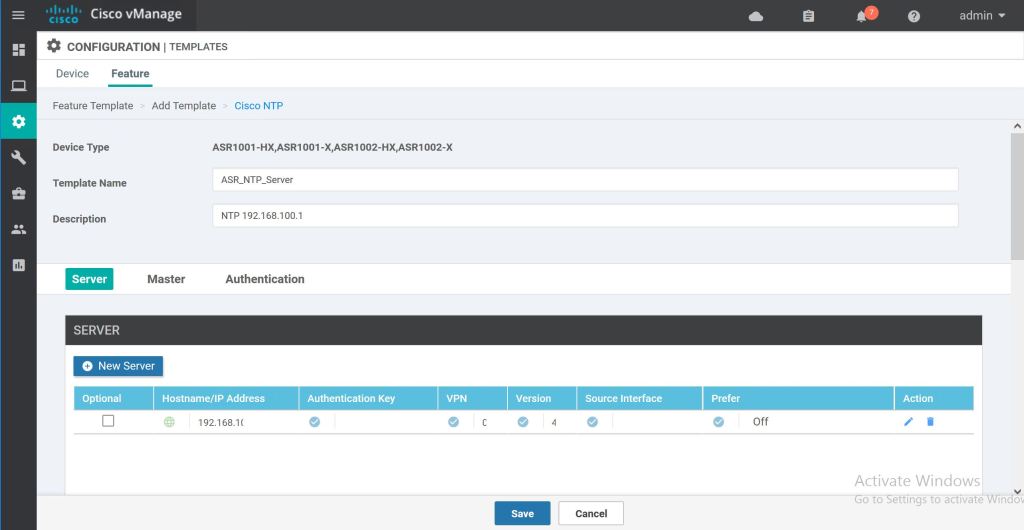This screenshot has width=1024, height=530.
Task: Delete the NTP server row trash icon
Action: click(930, 422)
